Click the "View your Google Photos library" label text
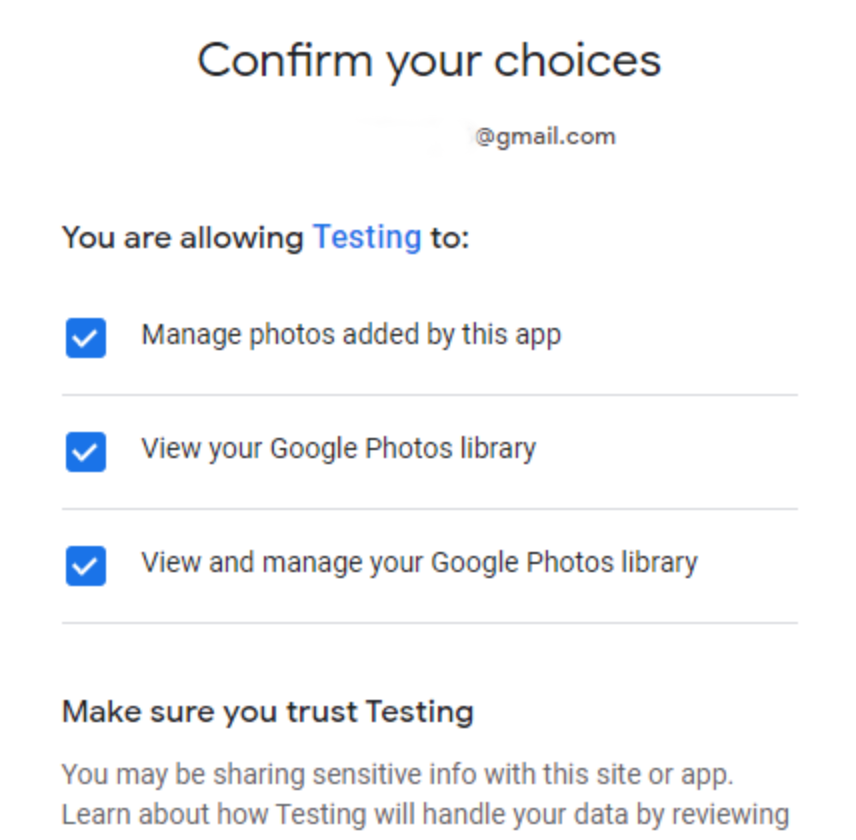Image resolution: width=856 pixels, height=840 pixels. point(338,448)
